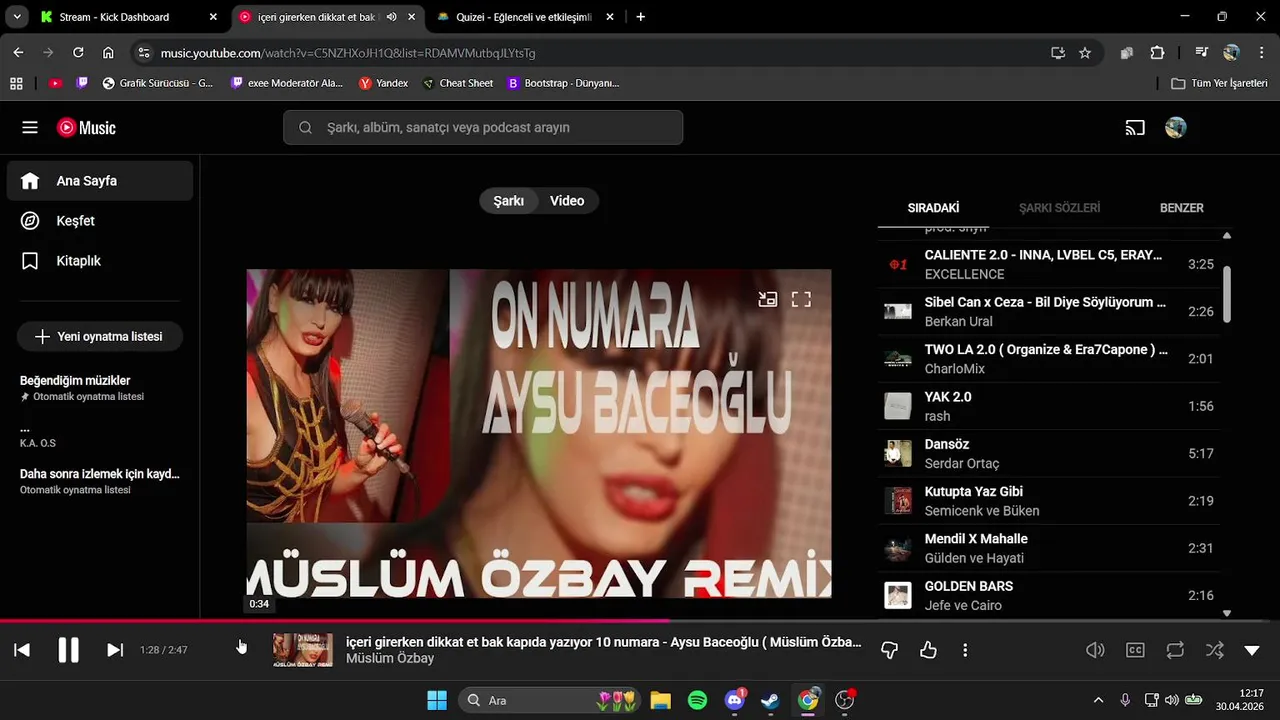Open Daha sonra izlemek için kaydedilenler playlist
Image resolution: width=1280 pixels, height=720 pixels.
coord(100,481)
